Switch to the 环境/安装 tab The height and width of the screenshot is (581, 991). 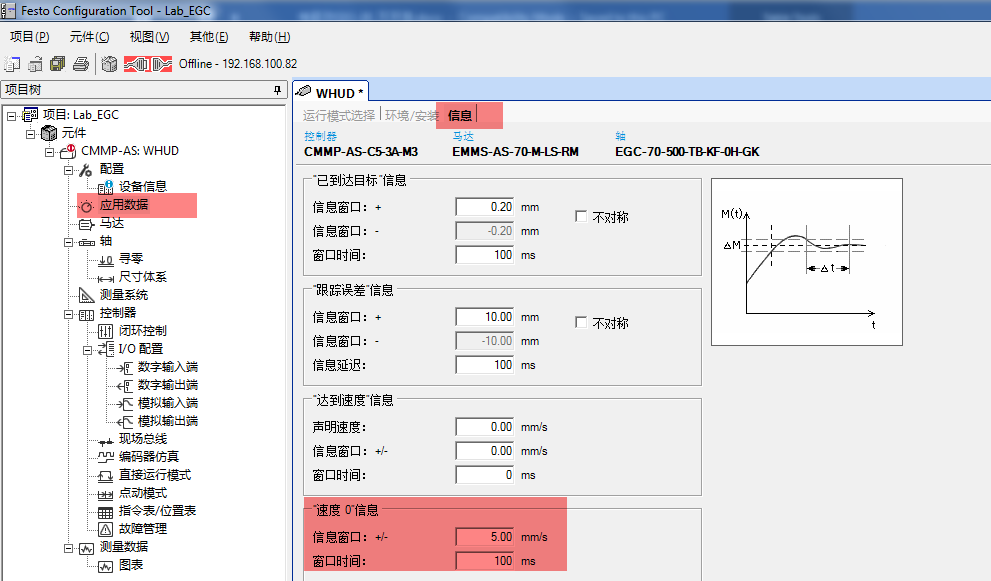pyautogui.click(x=411, y=116)
